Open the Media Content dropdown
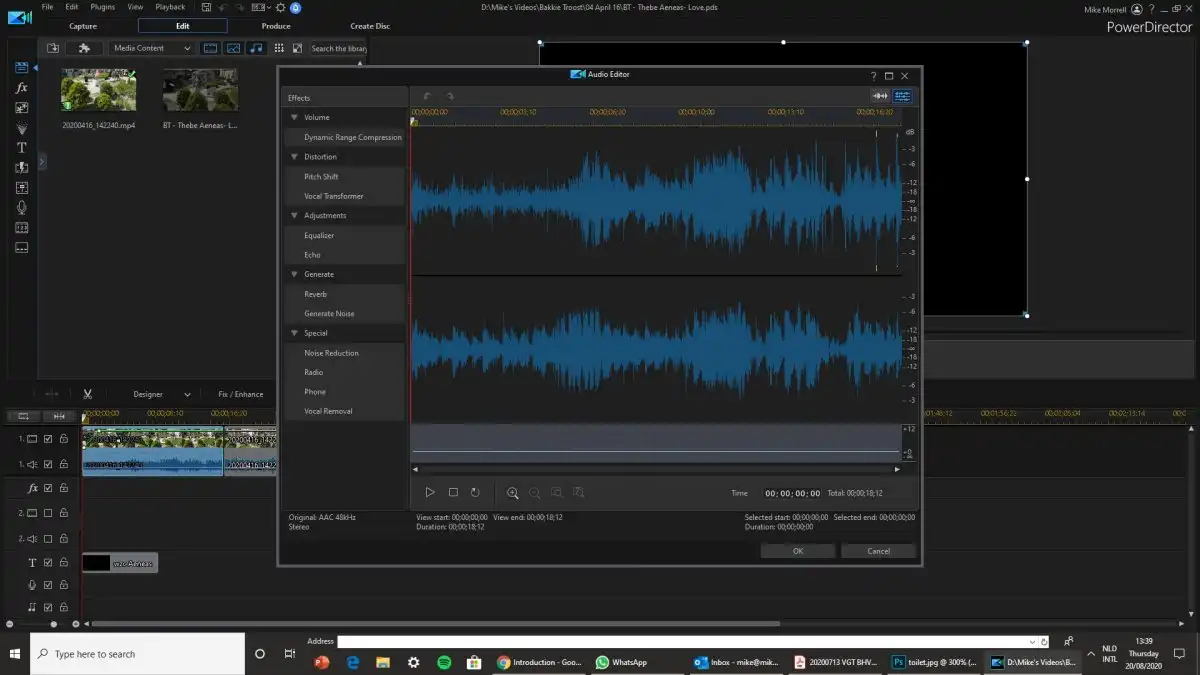 (x=151, y=48)
